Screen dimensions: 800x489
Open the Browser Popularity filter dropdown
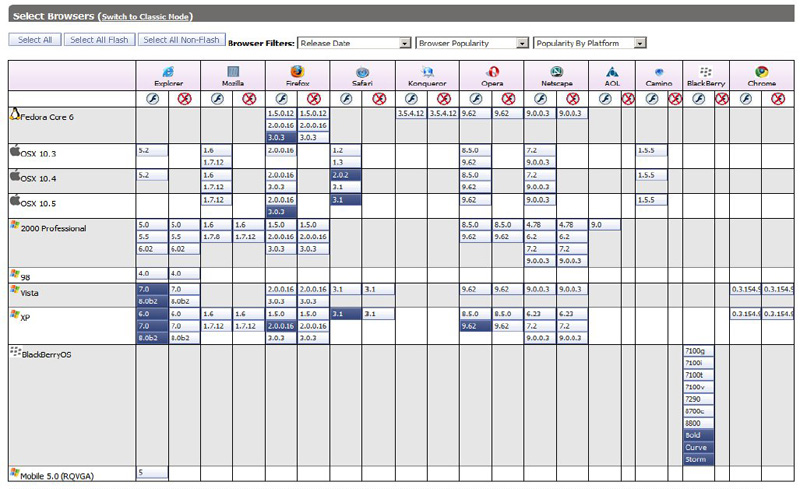tap(472, 43)
